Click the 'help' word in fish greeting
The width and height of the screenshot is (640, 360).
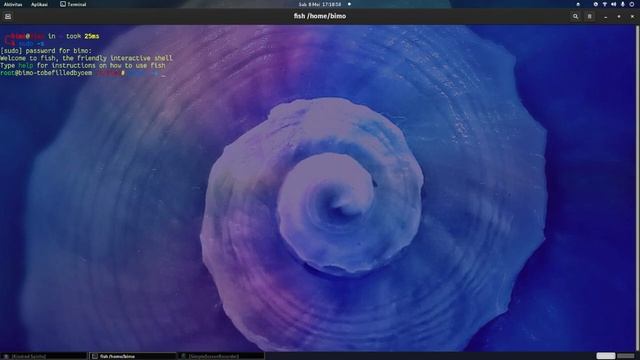26,66
